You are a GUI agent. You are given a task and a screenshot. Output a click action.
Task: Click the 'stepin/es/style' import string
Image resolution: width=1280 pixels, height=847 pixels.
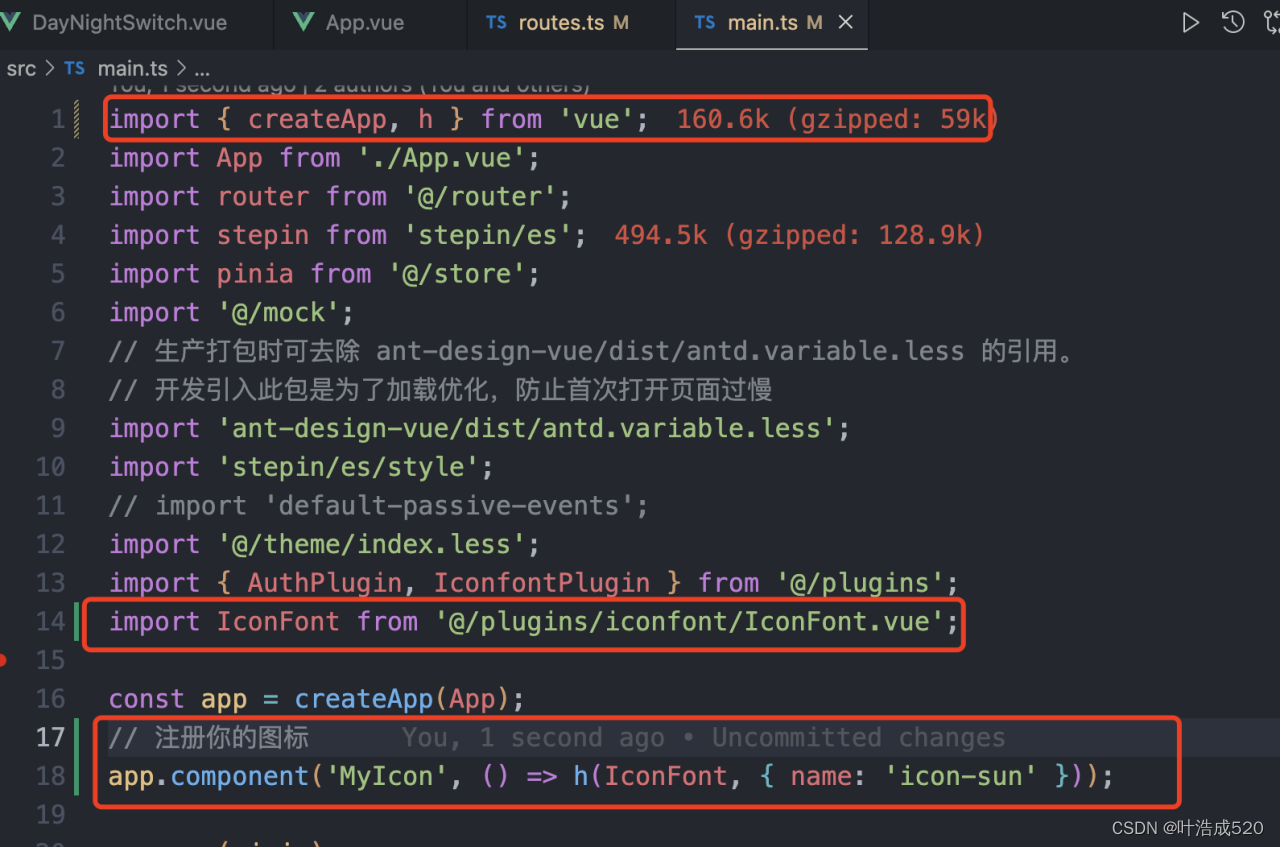point(348,467)
